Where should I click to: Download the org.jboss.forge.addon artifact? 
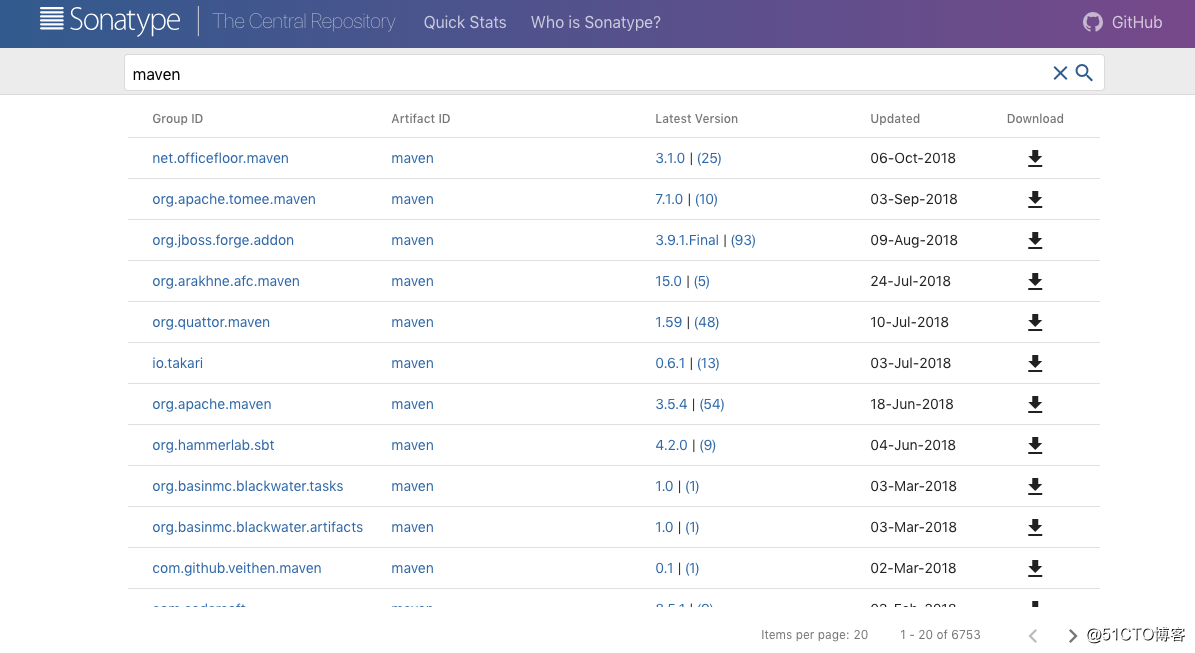tap(1034, 241)
